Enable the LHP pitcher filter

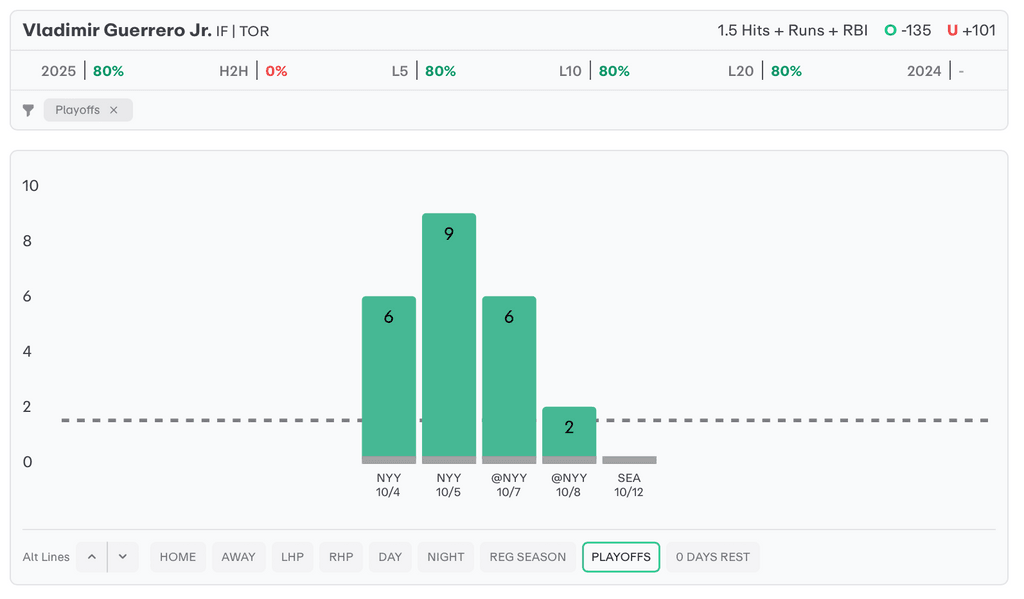[292, 557]
